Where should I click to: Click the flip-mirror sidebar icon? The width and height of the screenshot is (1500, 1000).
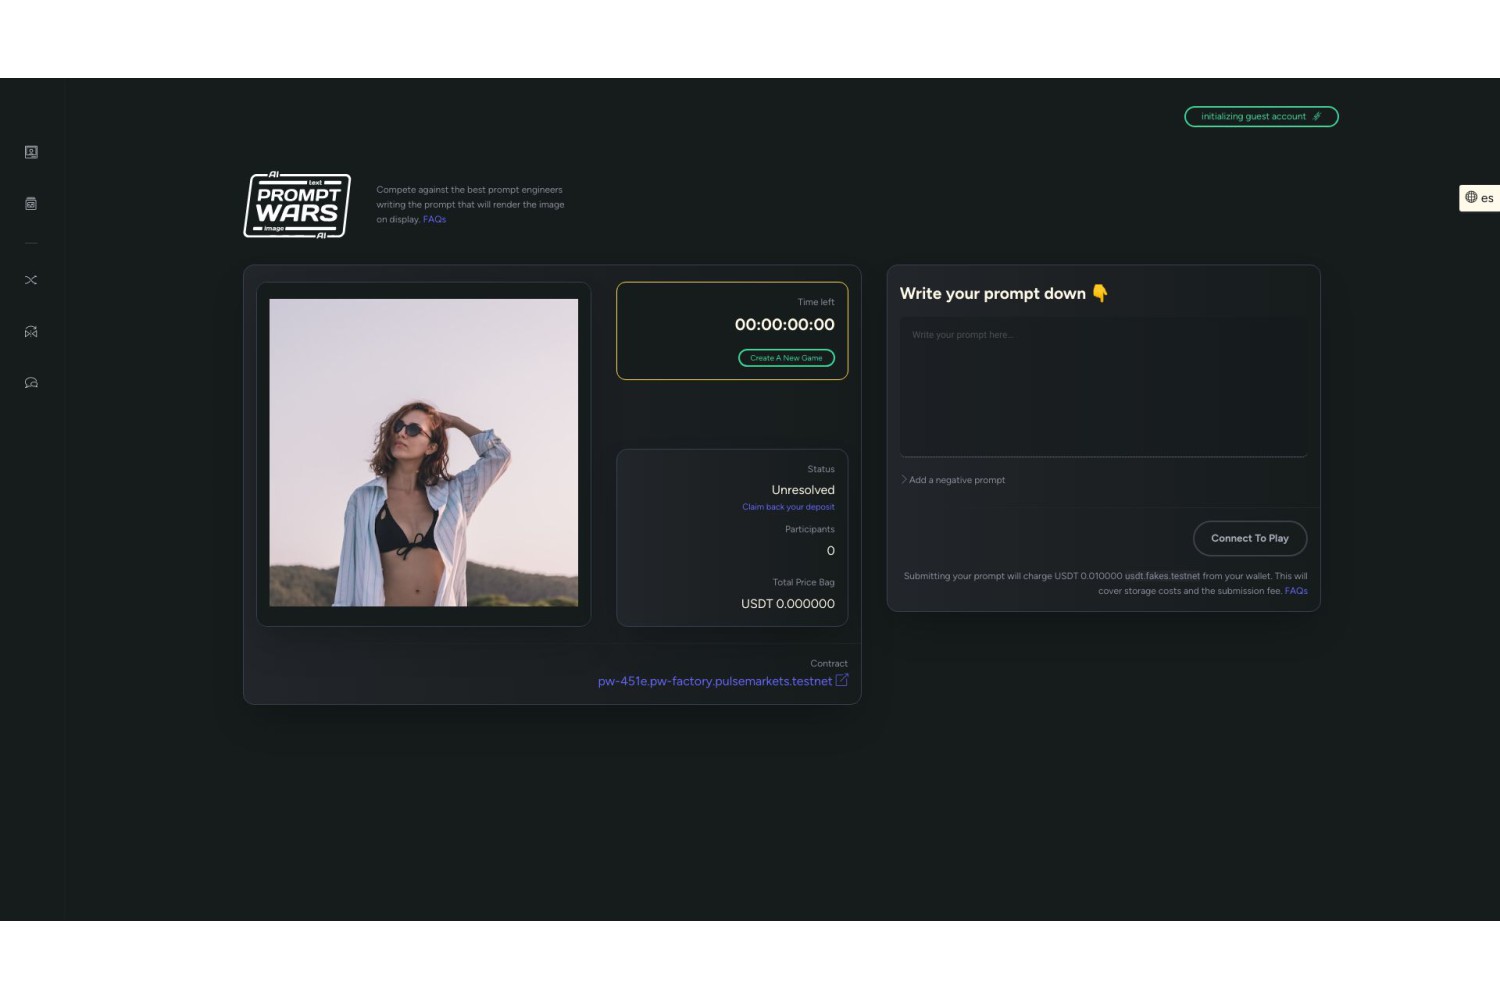click(x=31, y=331)
